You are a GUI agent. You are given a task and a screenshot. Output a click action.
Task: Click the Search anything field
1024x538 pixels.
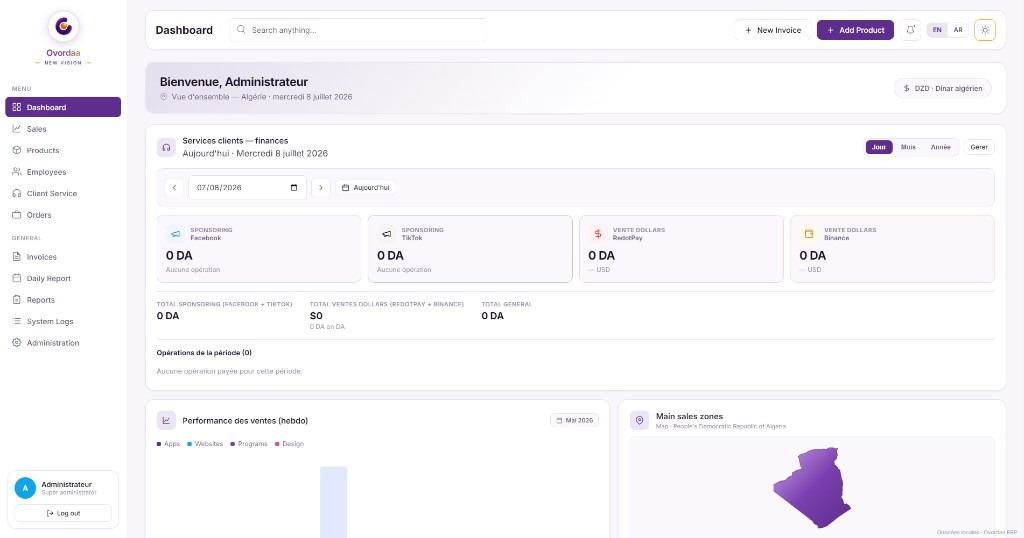point(358,30)
